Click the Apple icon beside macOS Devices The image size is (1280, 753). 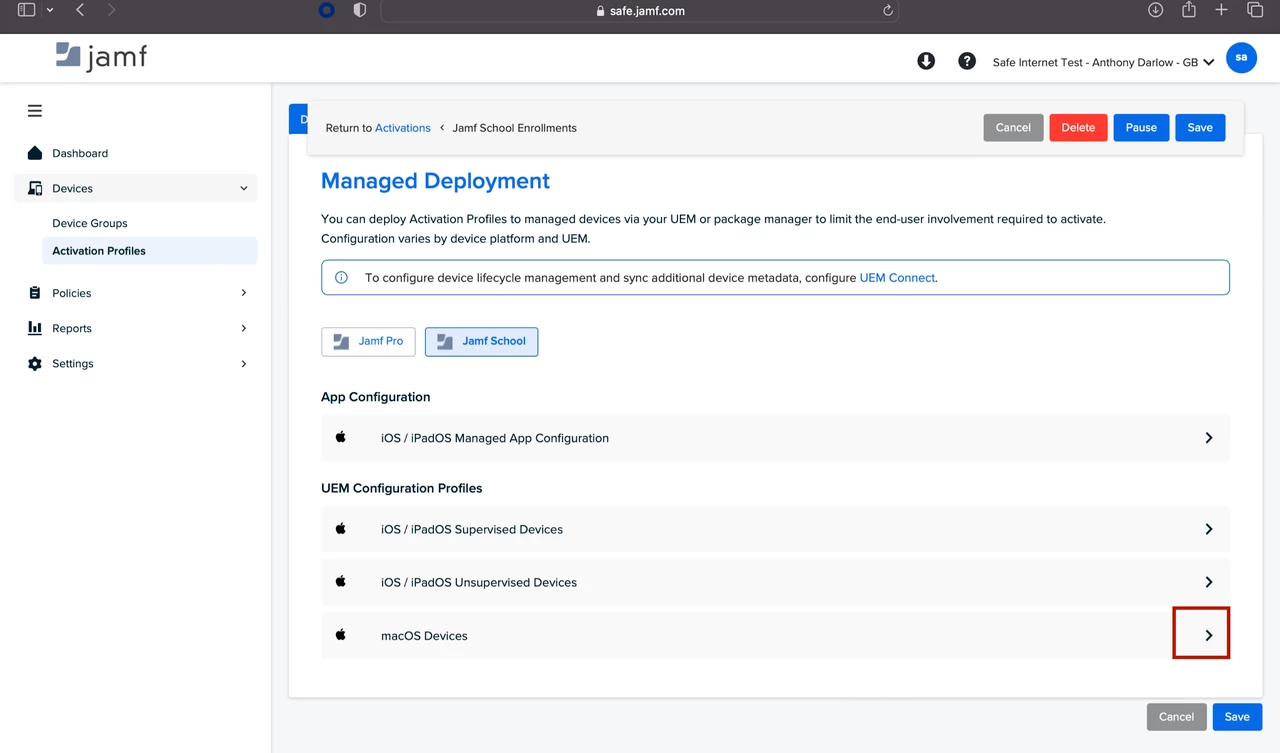(341, 634)
